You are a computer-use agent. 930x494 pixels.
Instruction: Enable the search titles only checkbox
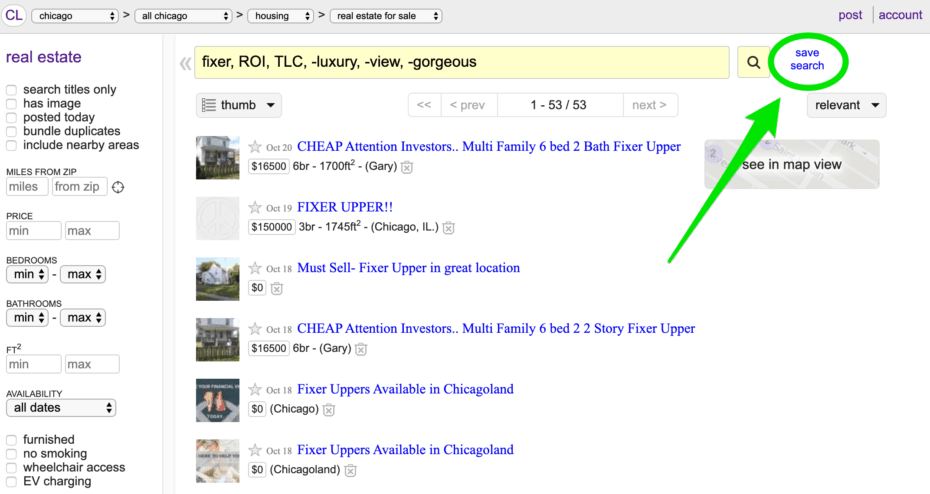12,90
